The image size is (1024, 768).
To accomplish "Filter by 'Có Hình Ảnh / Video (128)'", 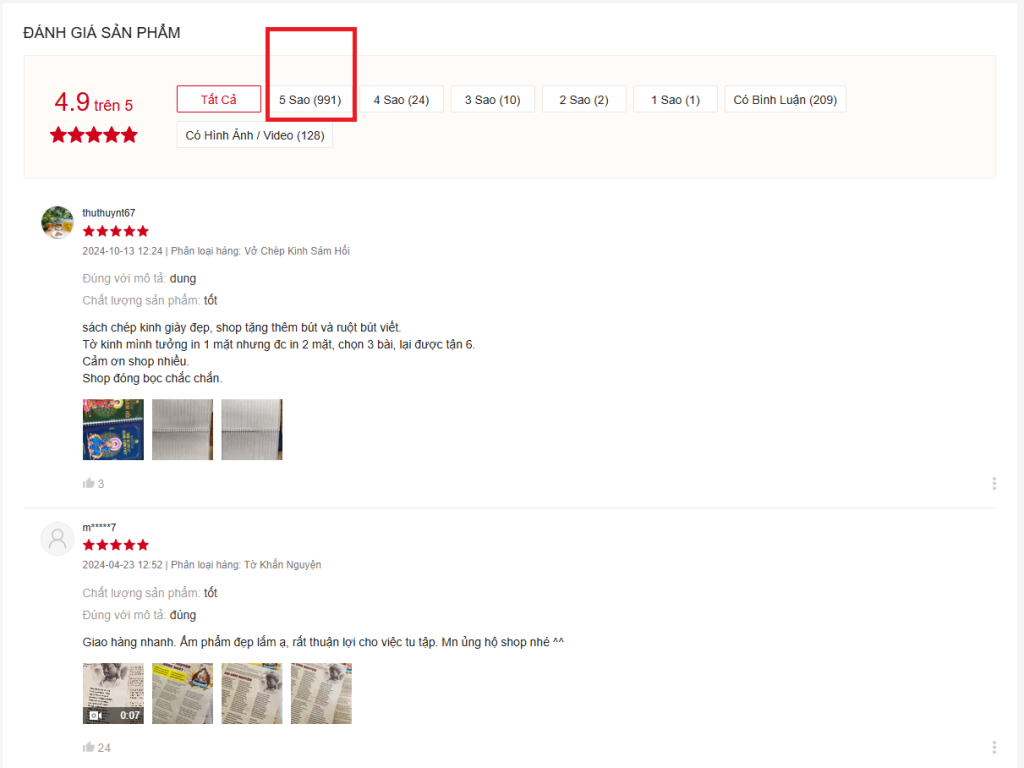I will (x=255, y=135).
